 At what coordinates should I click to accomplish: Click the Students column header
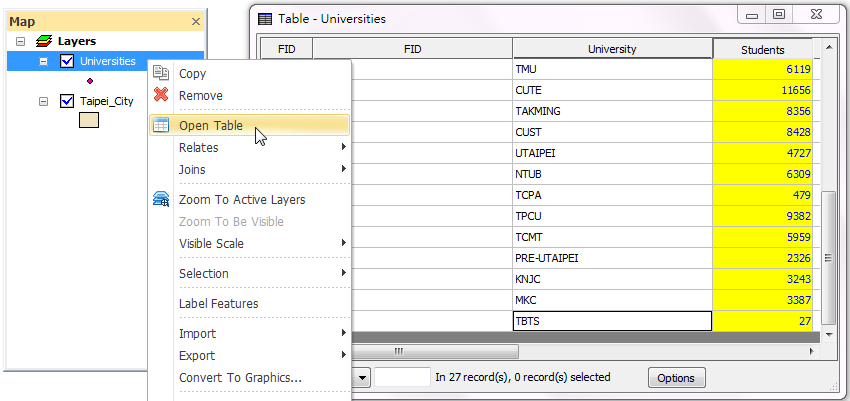[x=762, y=49]
